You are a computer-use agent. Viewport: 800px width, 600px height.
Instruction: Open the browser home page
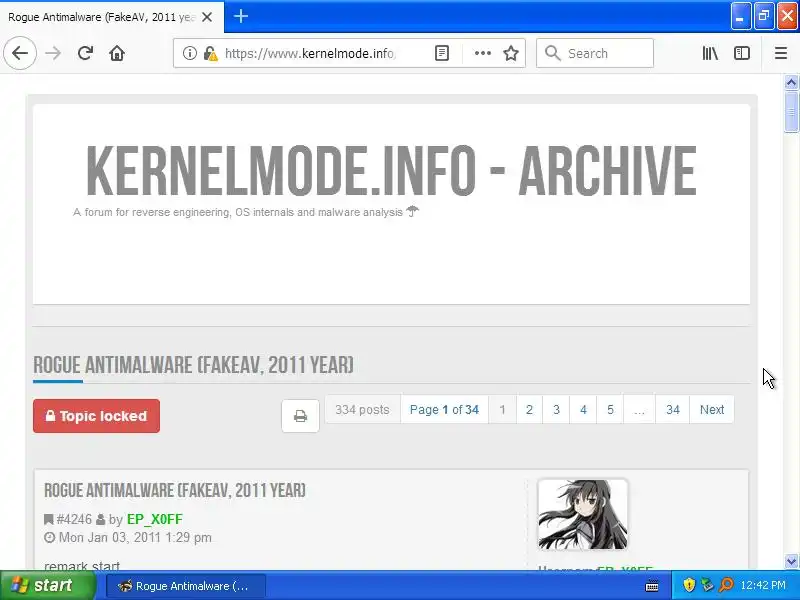(117, 53)
